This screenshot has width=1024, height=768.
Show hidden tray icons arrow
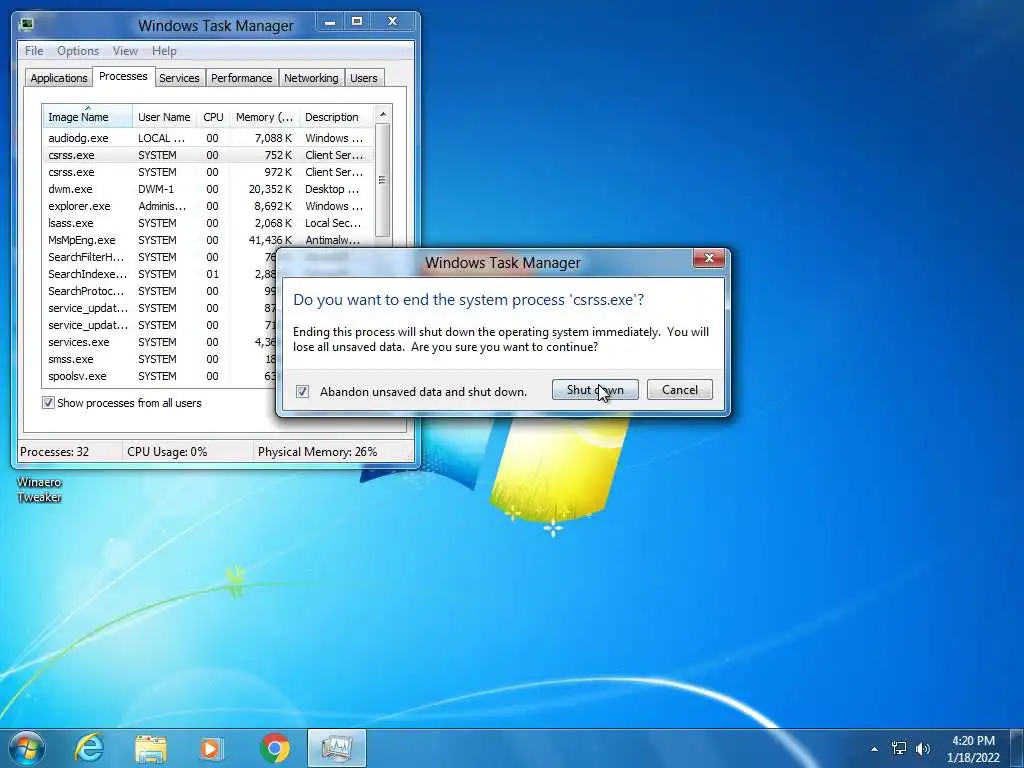874,749
